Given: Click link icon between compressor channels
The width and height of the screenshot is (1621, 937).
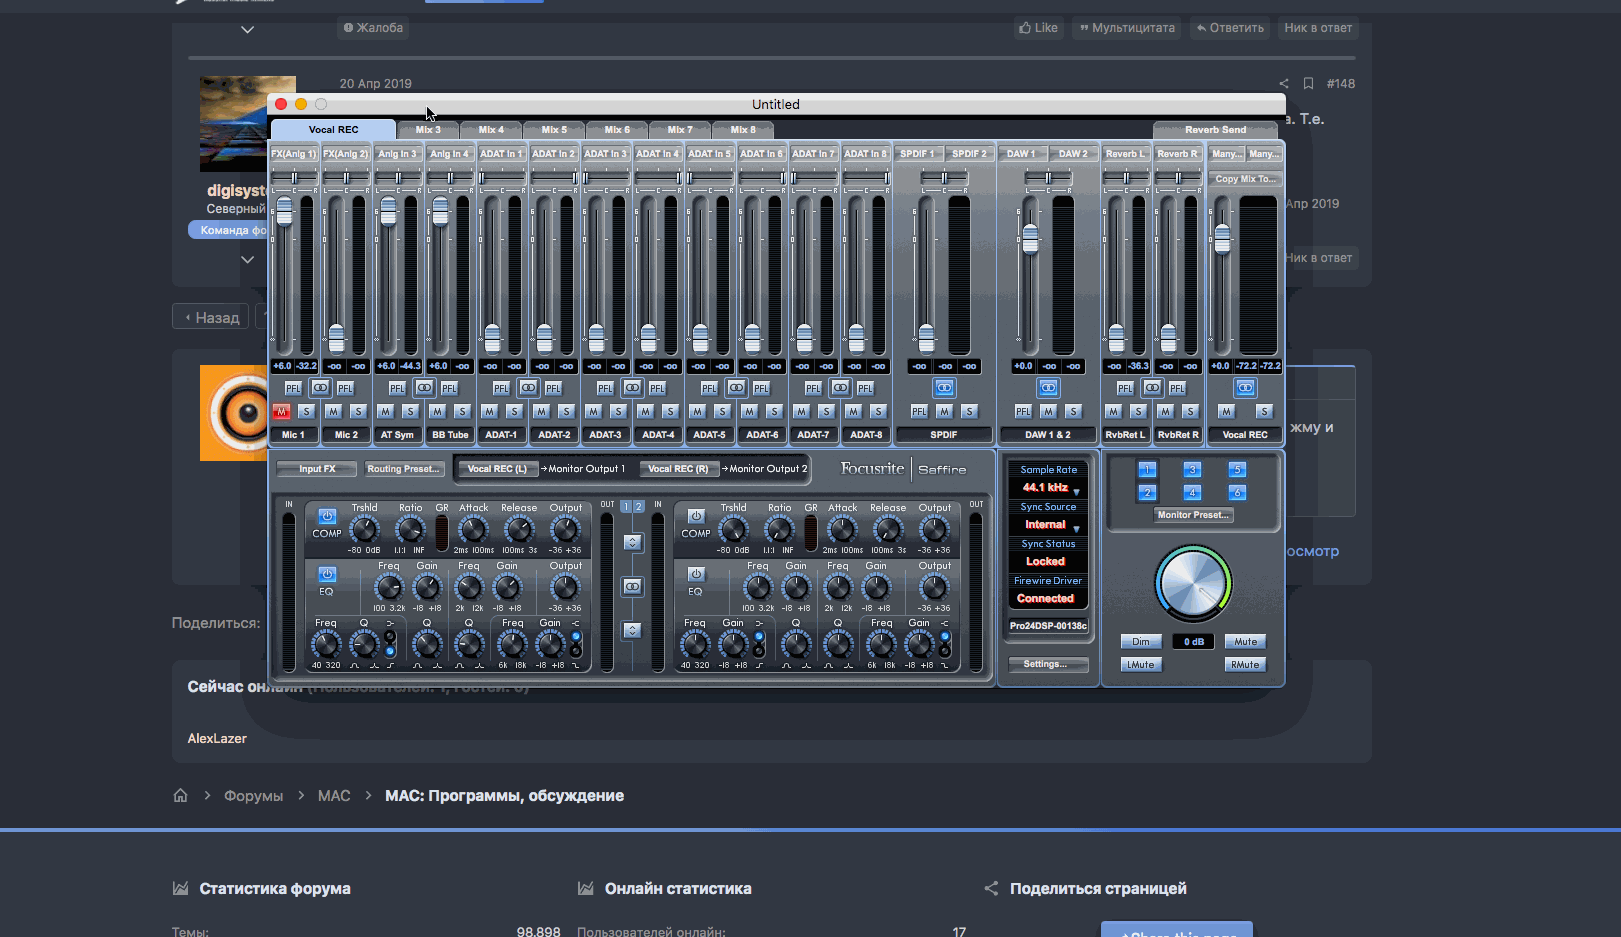Looking at the screenshot, I should [632, 586].
